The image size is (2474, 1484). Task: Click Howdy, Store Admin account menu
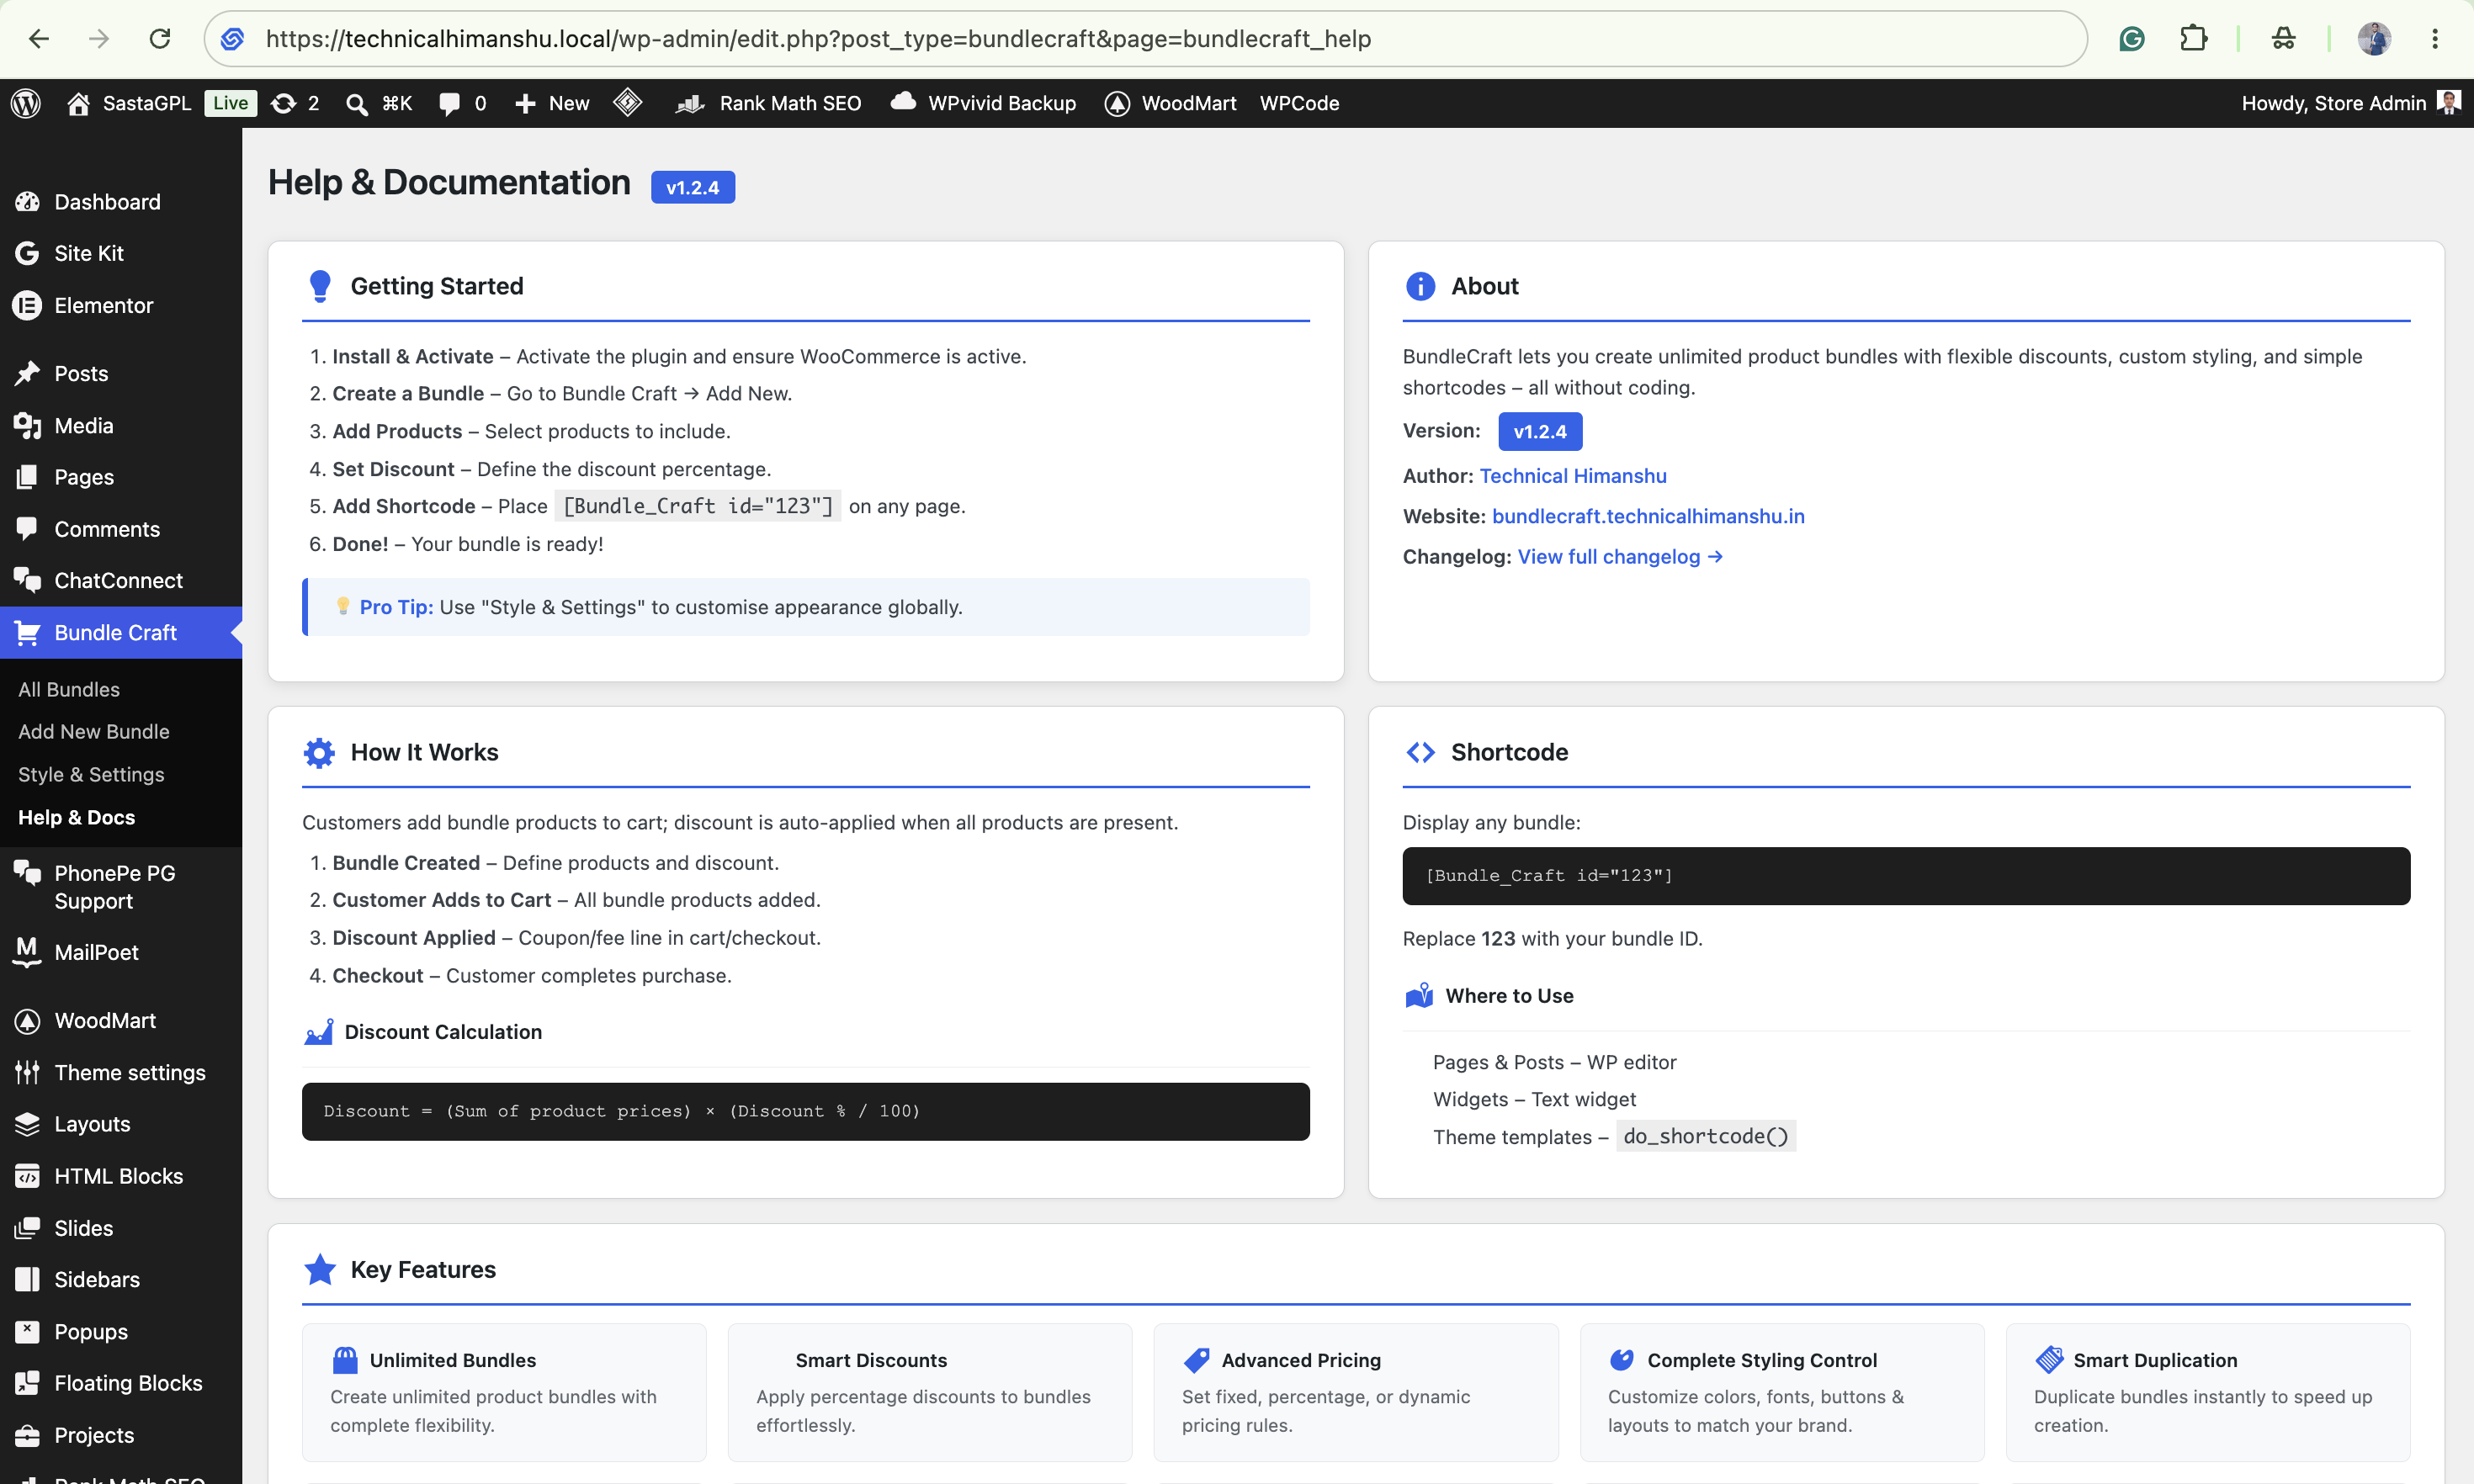pos(2350,103)
